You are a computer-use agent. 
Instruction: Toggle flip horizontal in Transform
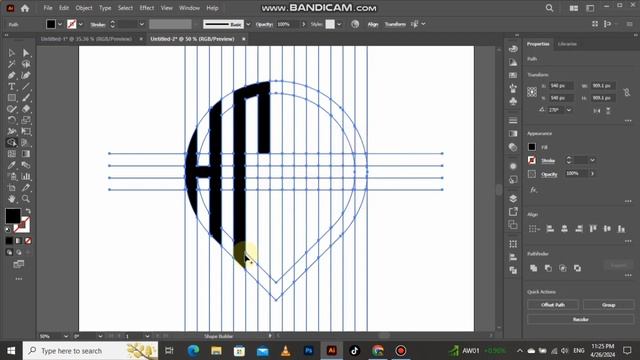pyautogui.click(x=597, y=111)
